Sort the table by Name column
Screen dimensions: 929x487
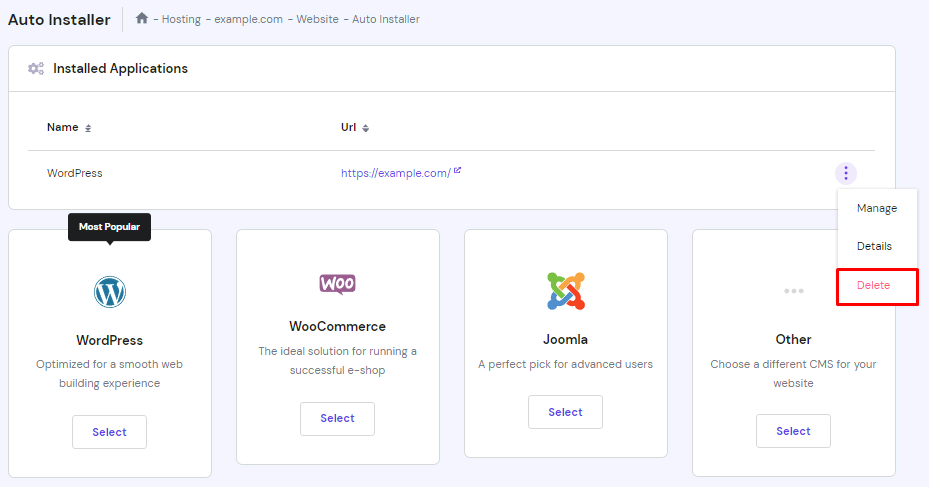(x=88, y=128)
